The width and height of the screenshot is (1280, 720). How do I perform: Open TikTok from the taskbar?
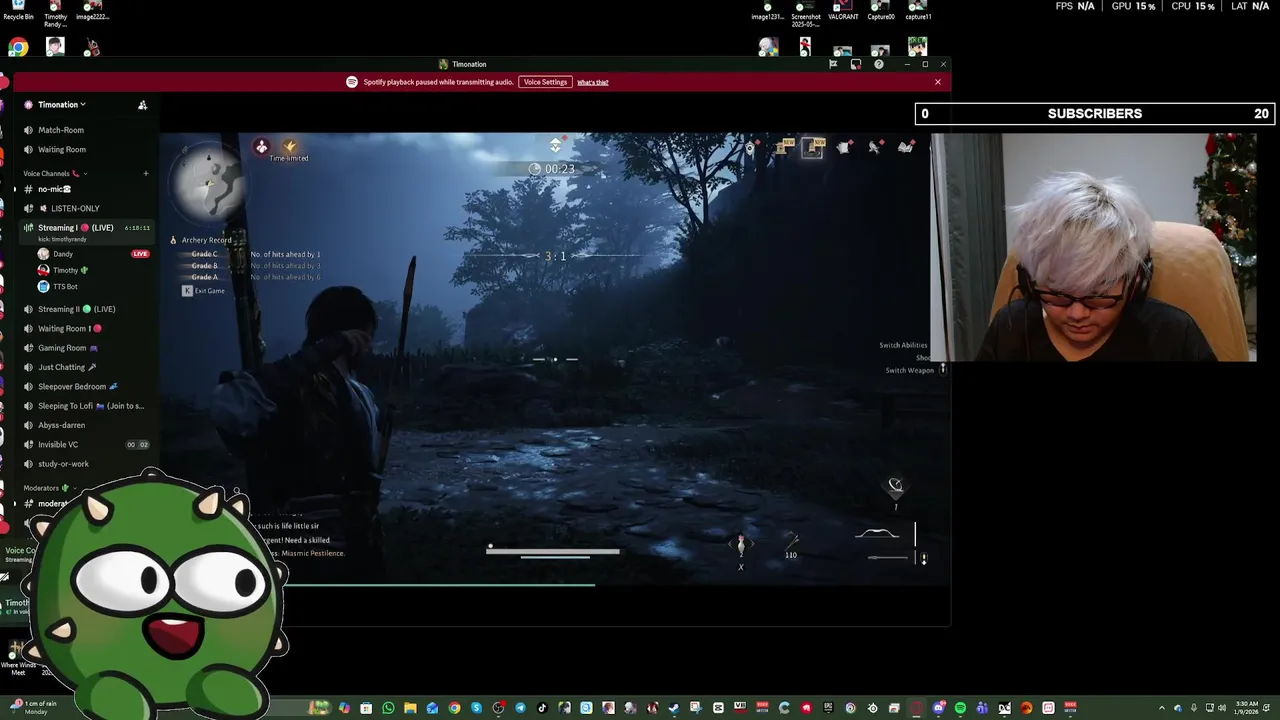point(542,708)
